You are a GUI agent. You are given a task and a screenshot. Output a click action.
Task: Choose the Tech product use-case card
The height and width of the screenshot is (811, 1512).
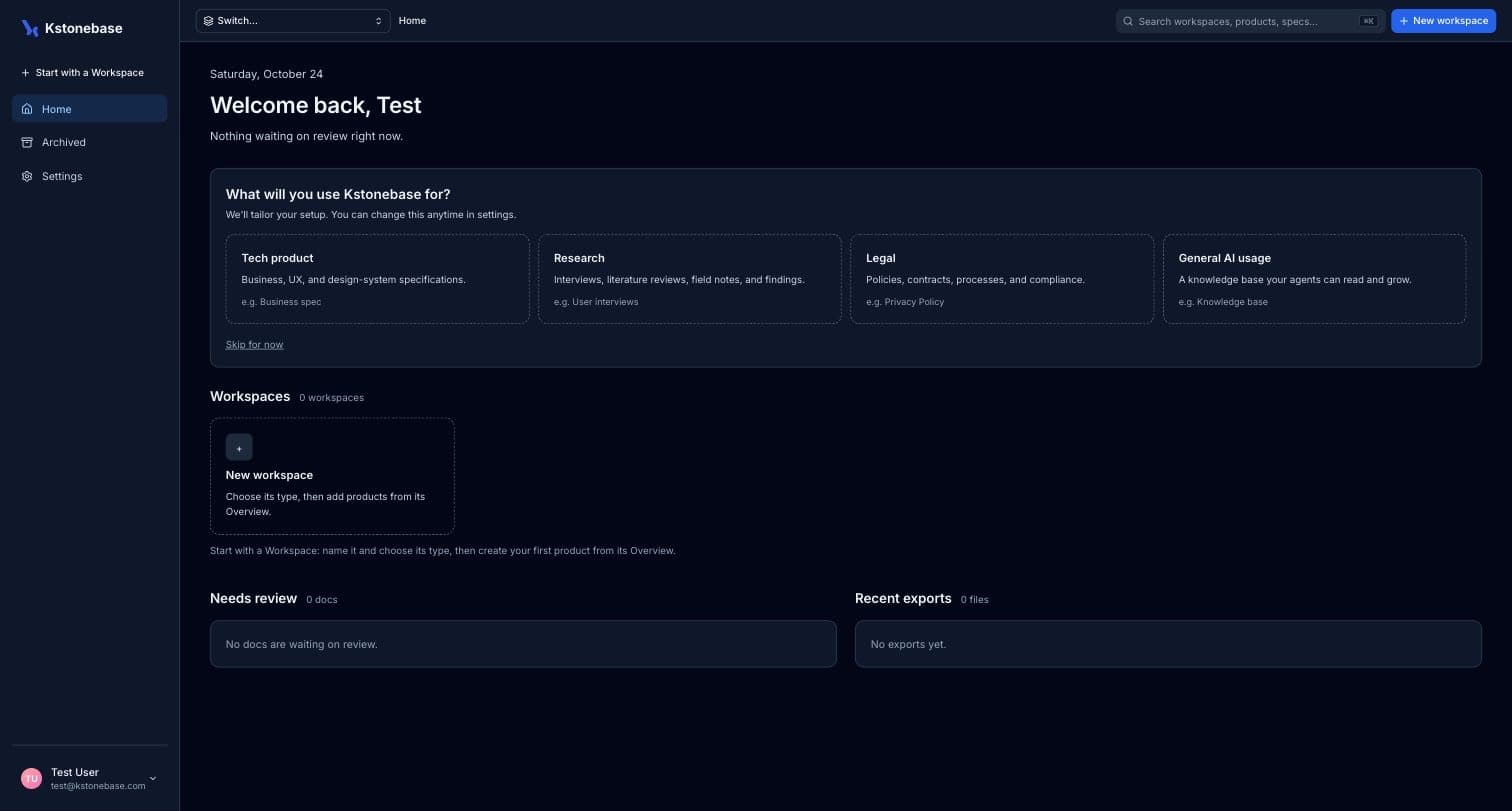pyautogui.click(x=377, y=279)
